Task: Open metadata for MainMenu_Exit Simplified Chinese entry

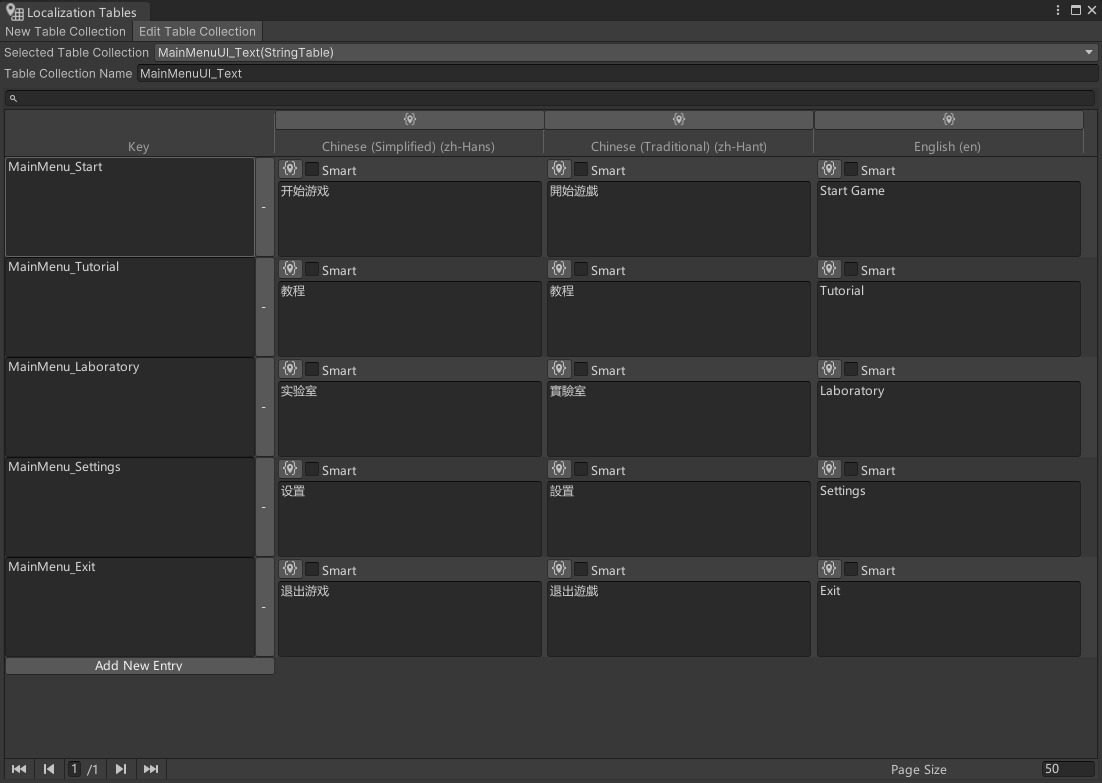Action: 290,569
